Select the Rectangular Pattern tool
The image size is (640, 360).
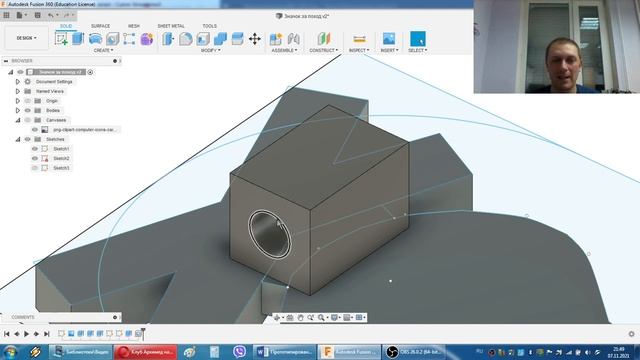[129, 39]
